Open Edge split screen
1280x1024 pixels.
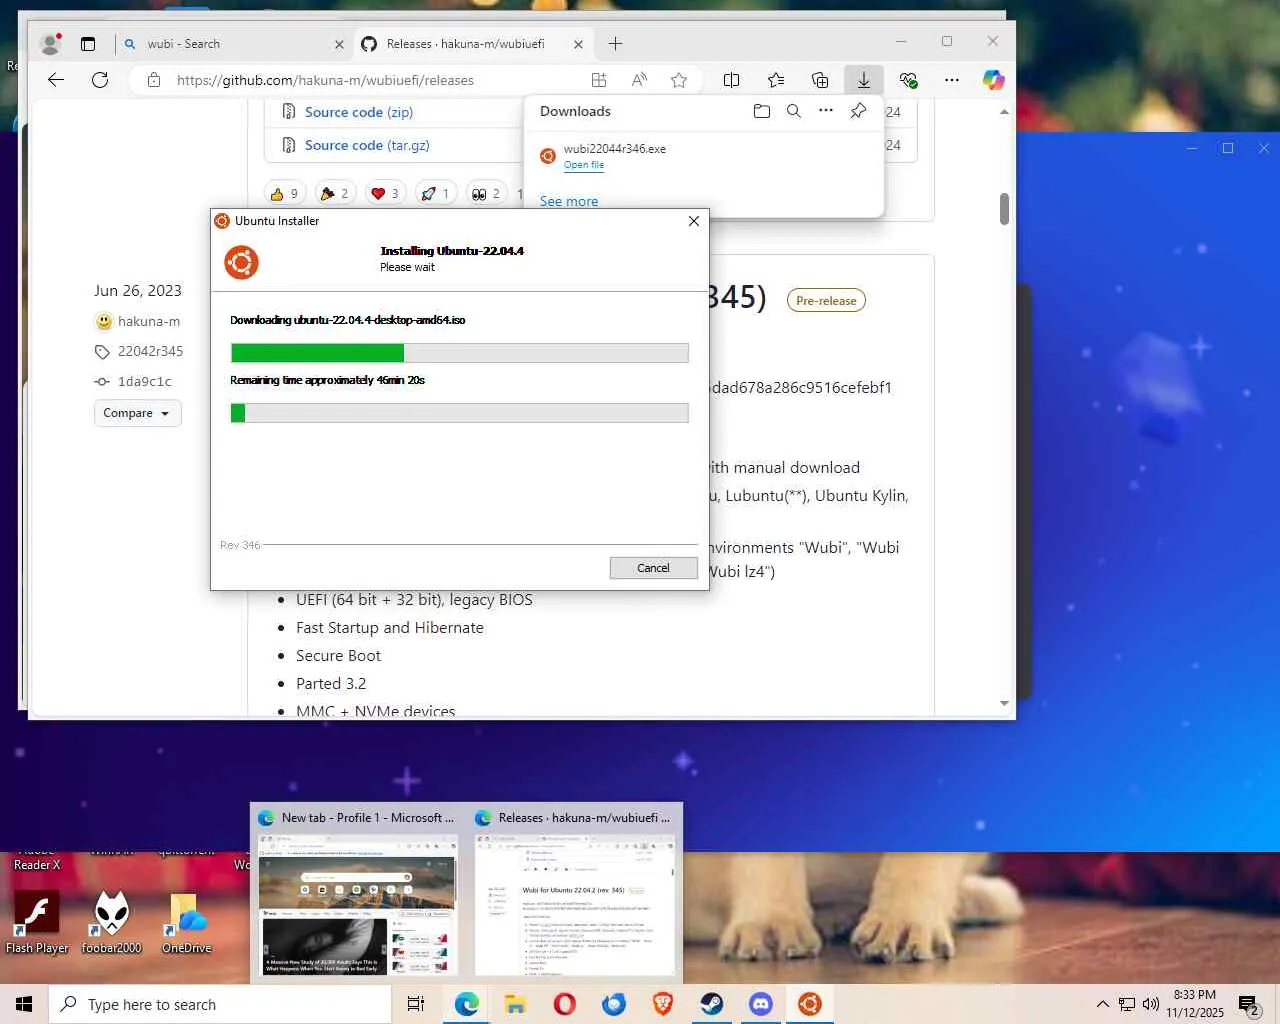tap(732, 80)
